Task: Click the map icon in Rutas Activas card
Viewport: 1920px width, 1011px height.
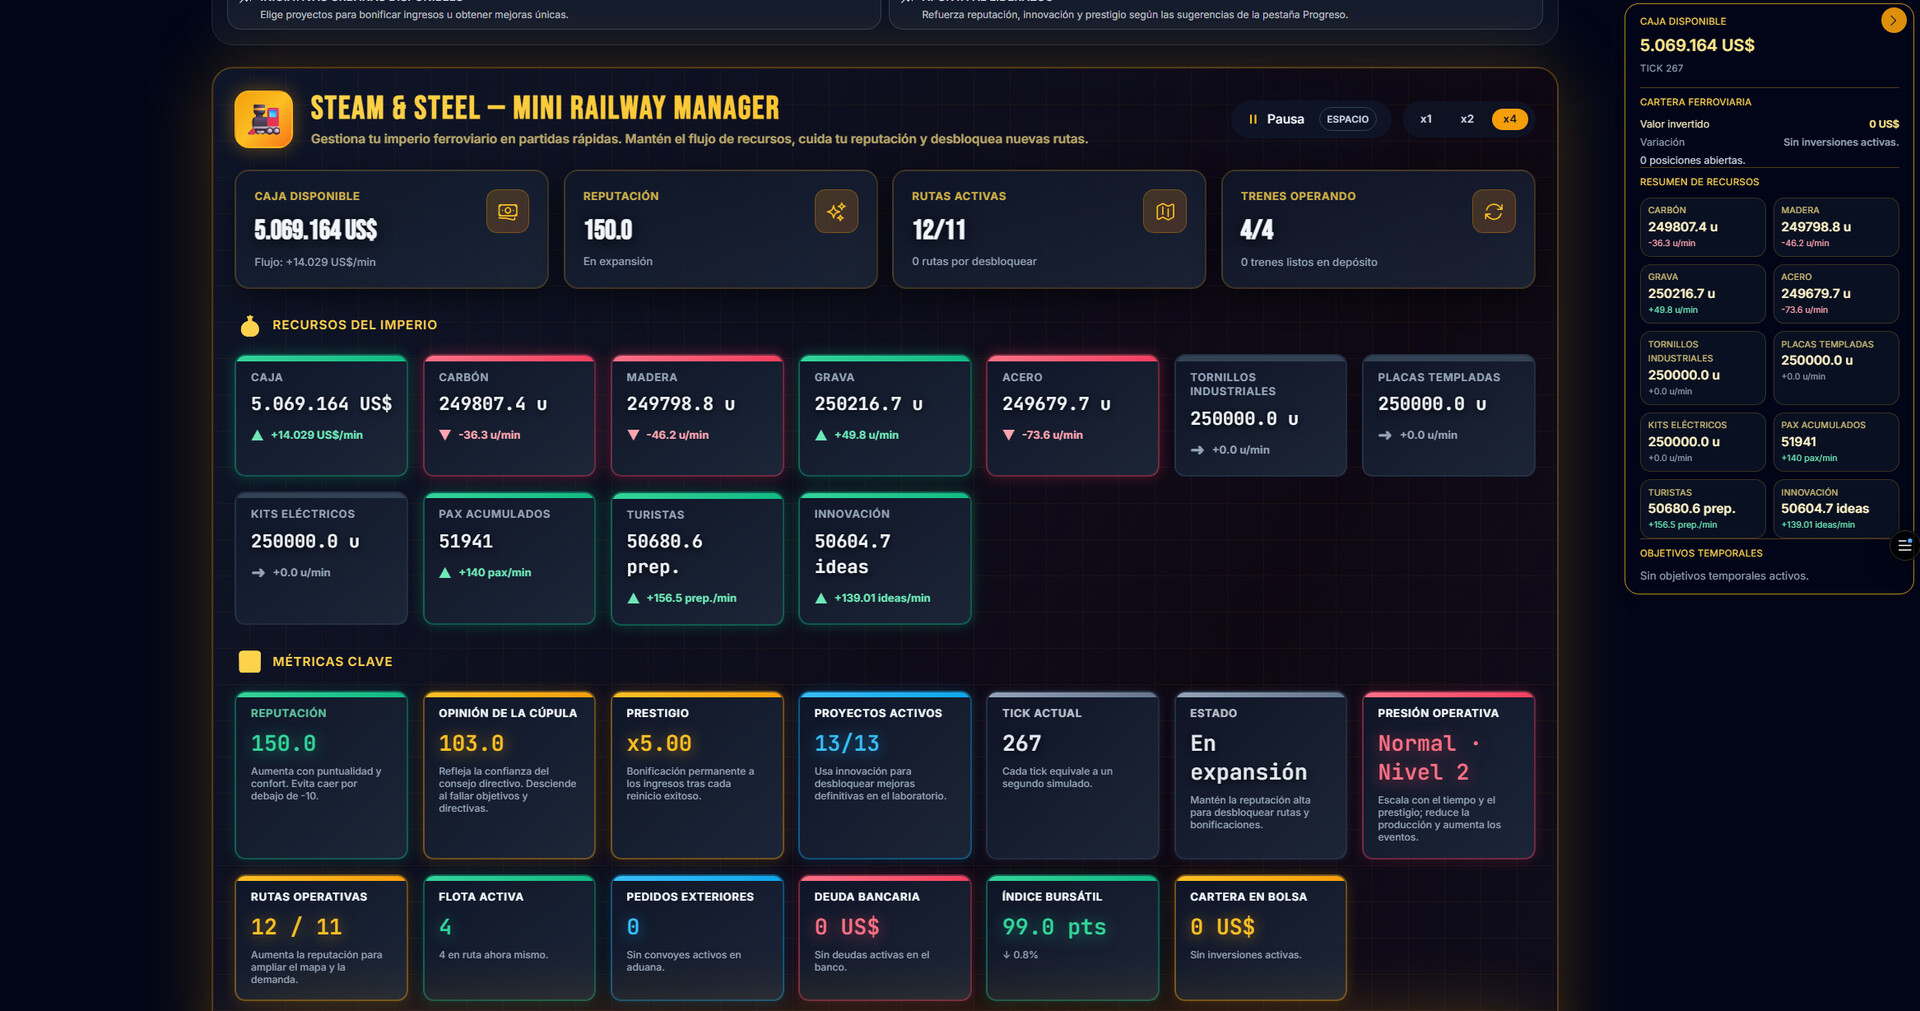Action: click(1164, 211)
